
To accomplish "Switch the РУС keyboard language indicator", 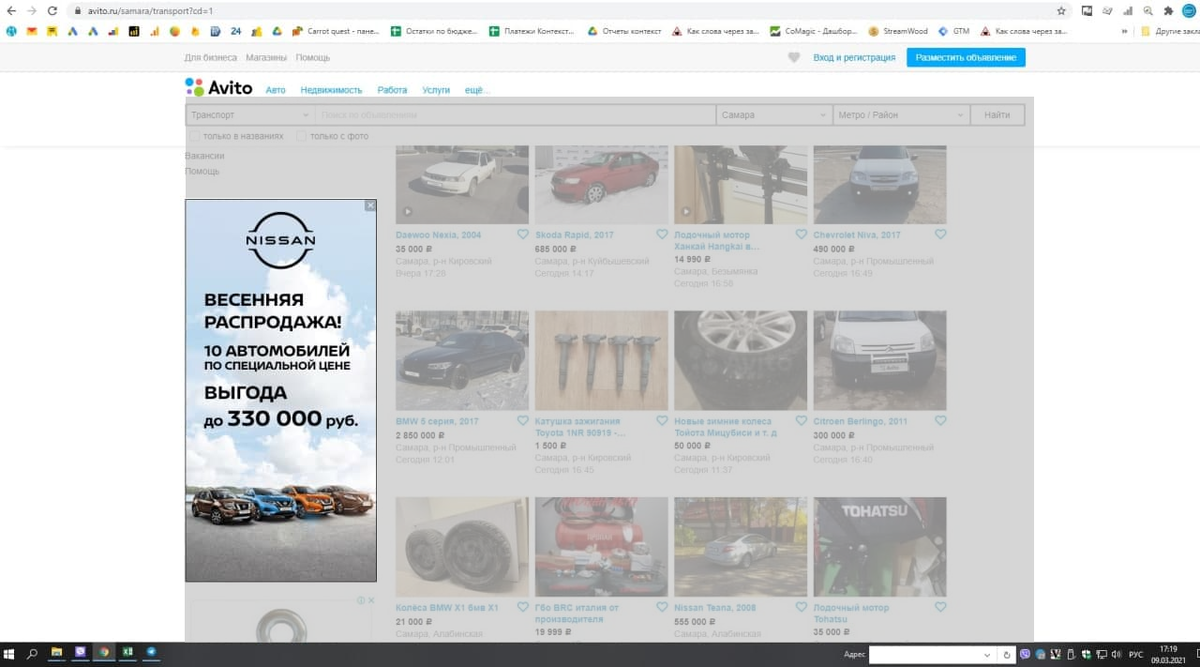I will (x=1135, y=654).
